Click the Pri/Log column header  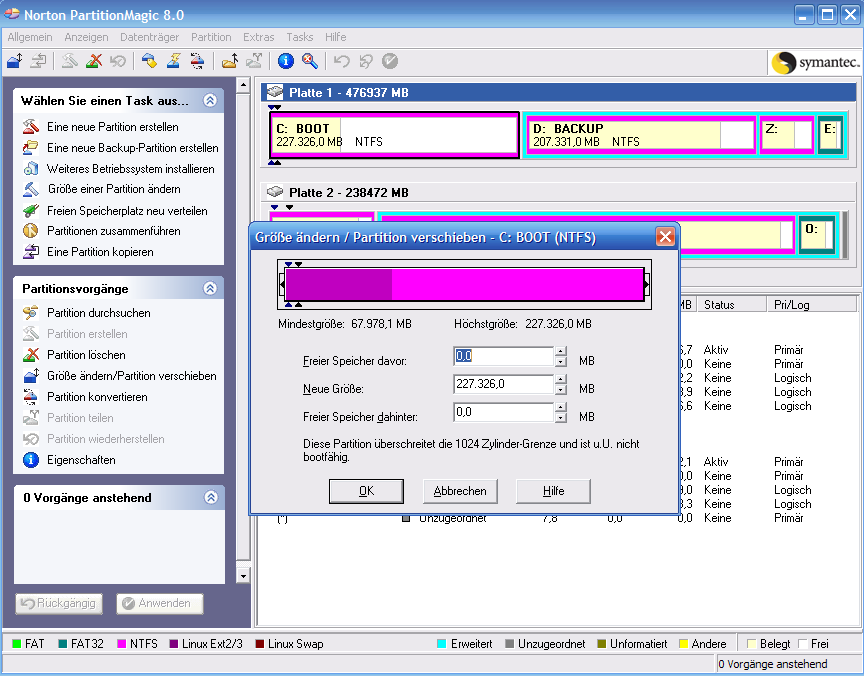811,305
